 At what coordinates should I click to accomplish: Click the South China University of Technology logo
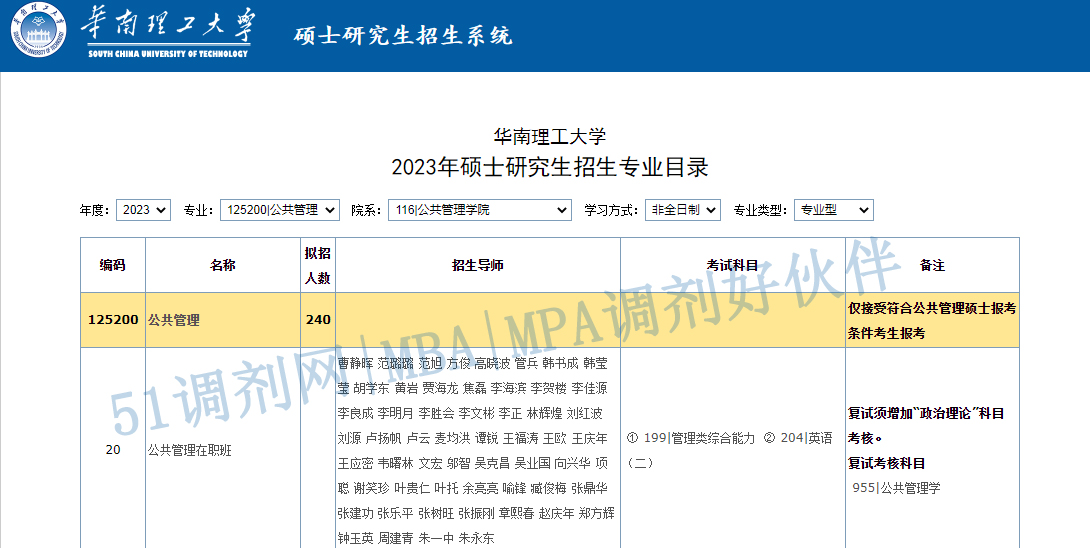pos(131,32)
